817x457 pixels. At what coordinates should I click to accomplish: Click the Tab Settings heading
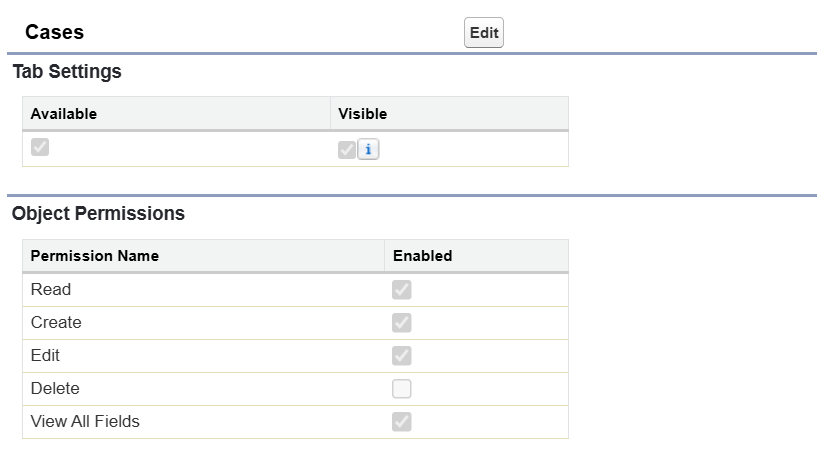67,72
